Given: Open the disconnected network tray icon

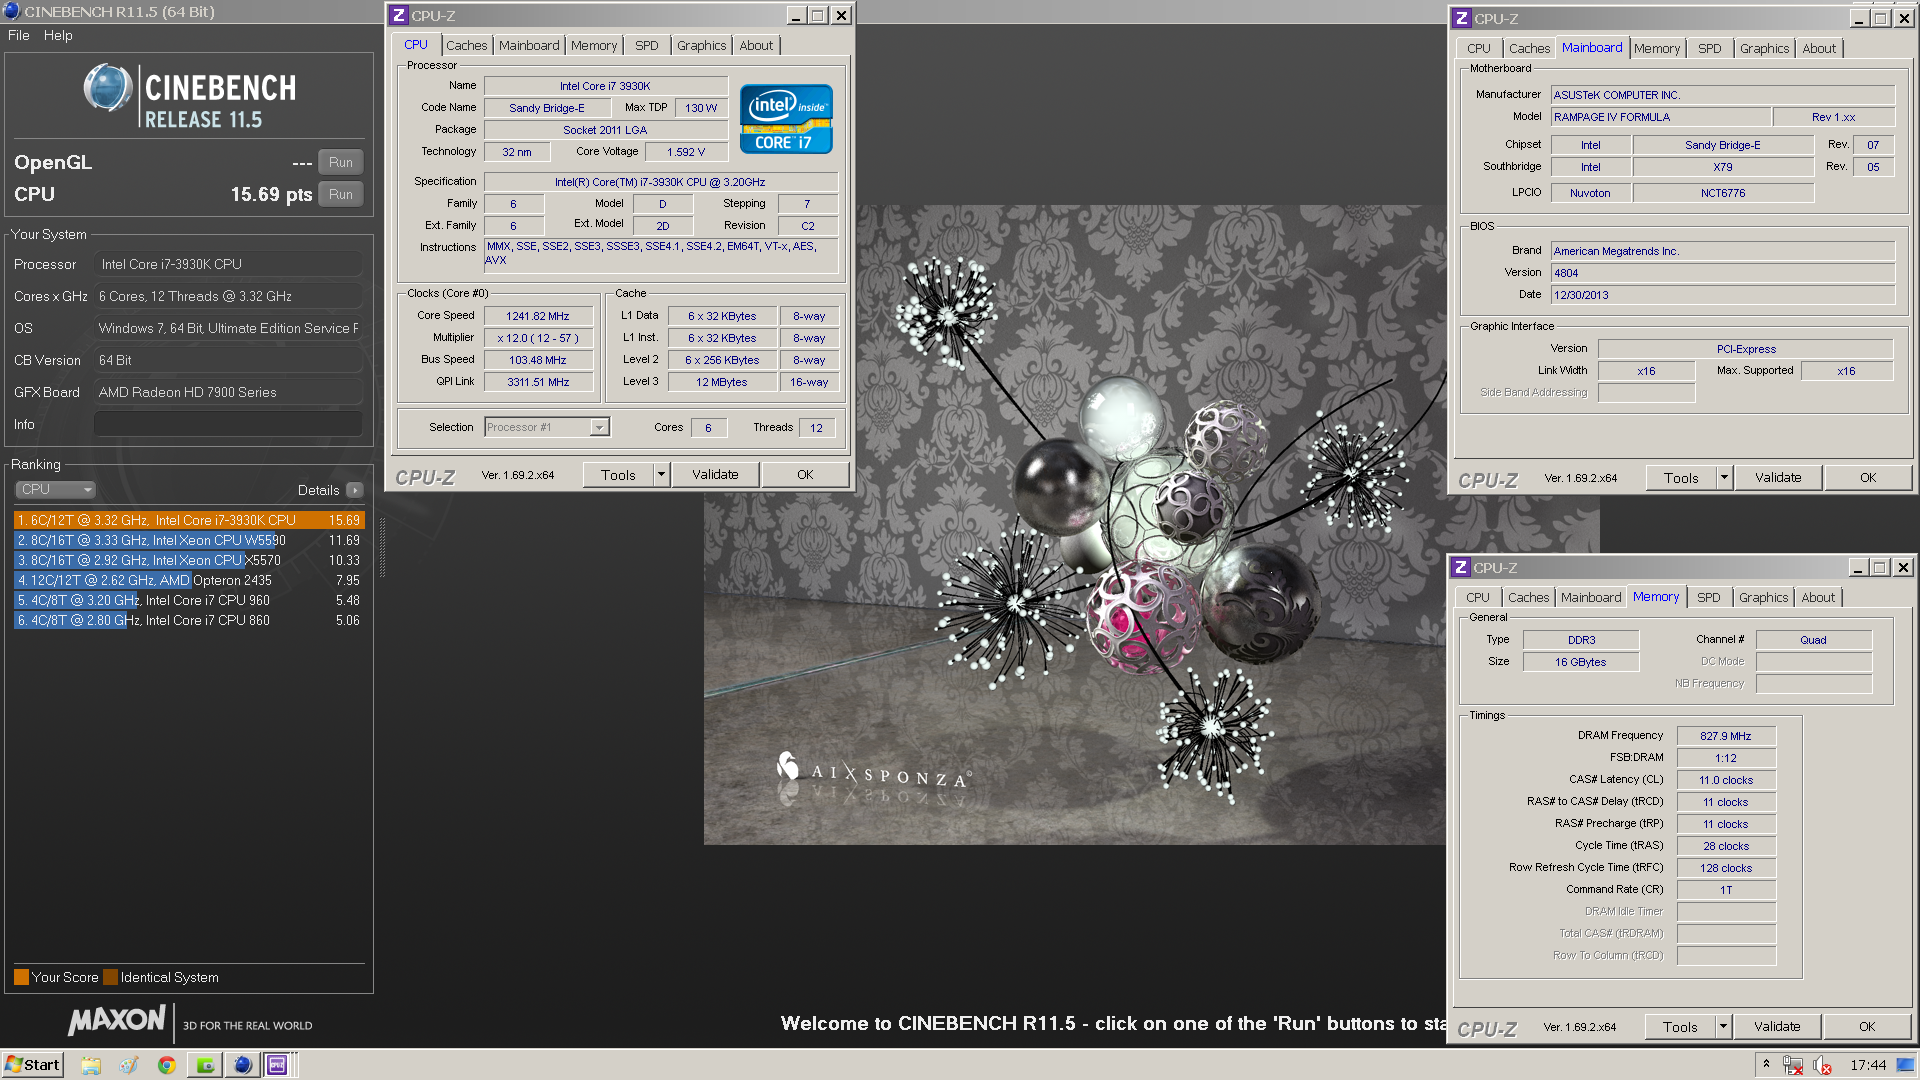Looking at the screenshot, I should [x=1792, y=1065].
